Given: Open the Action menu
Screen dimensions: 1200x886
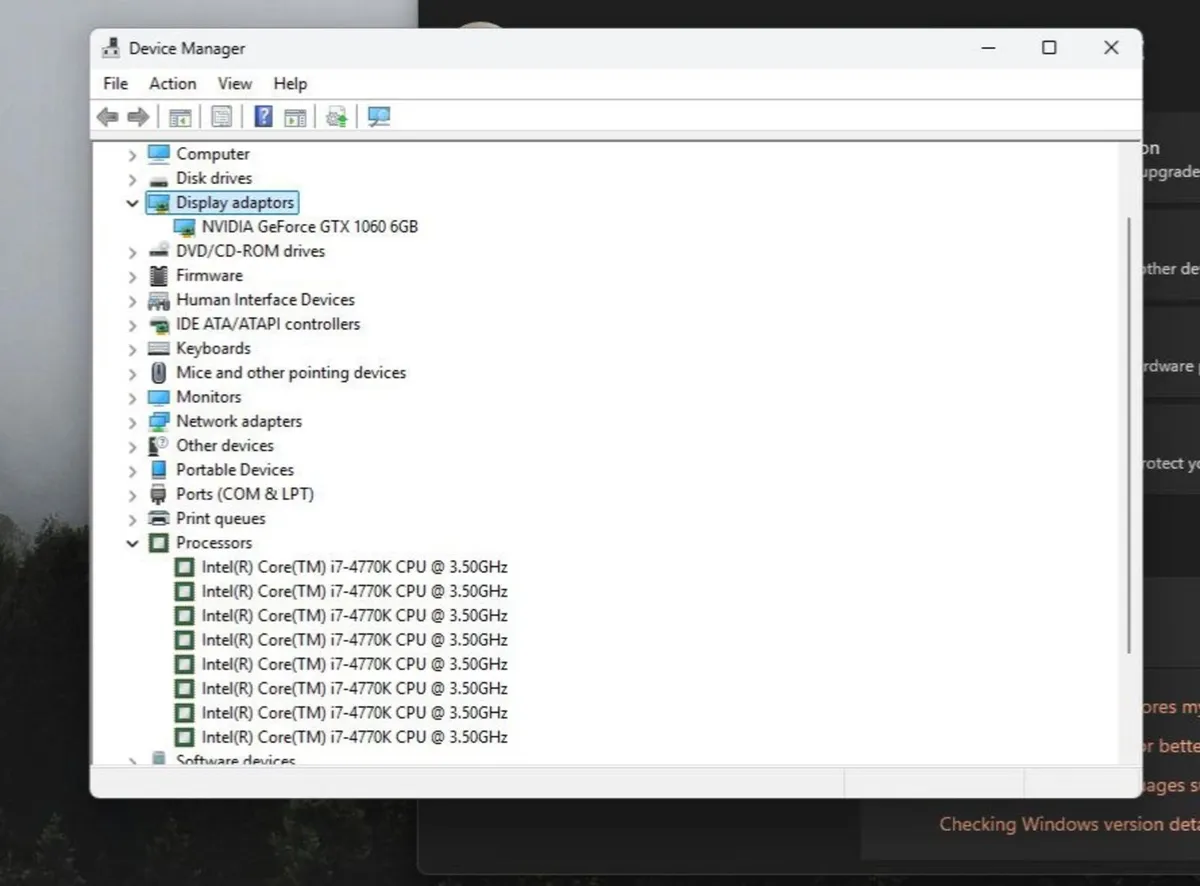Looking at the screenshot, I should tap(172, 84).
